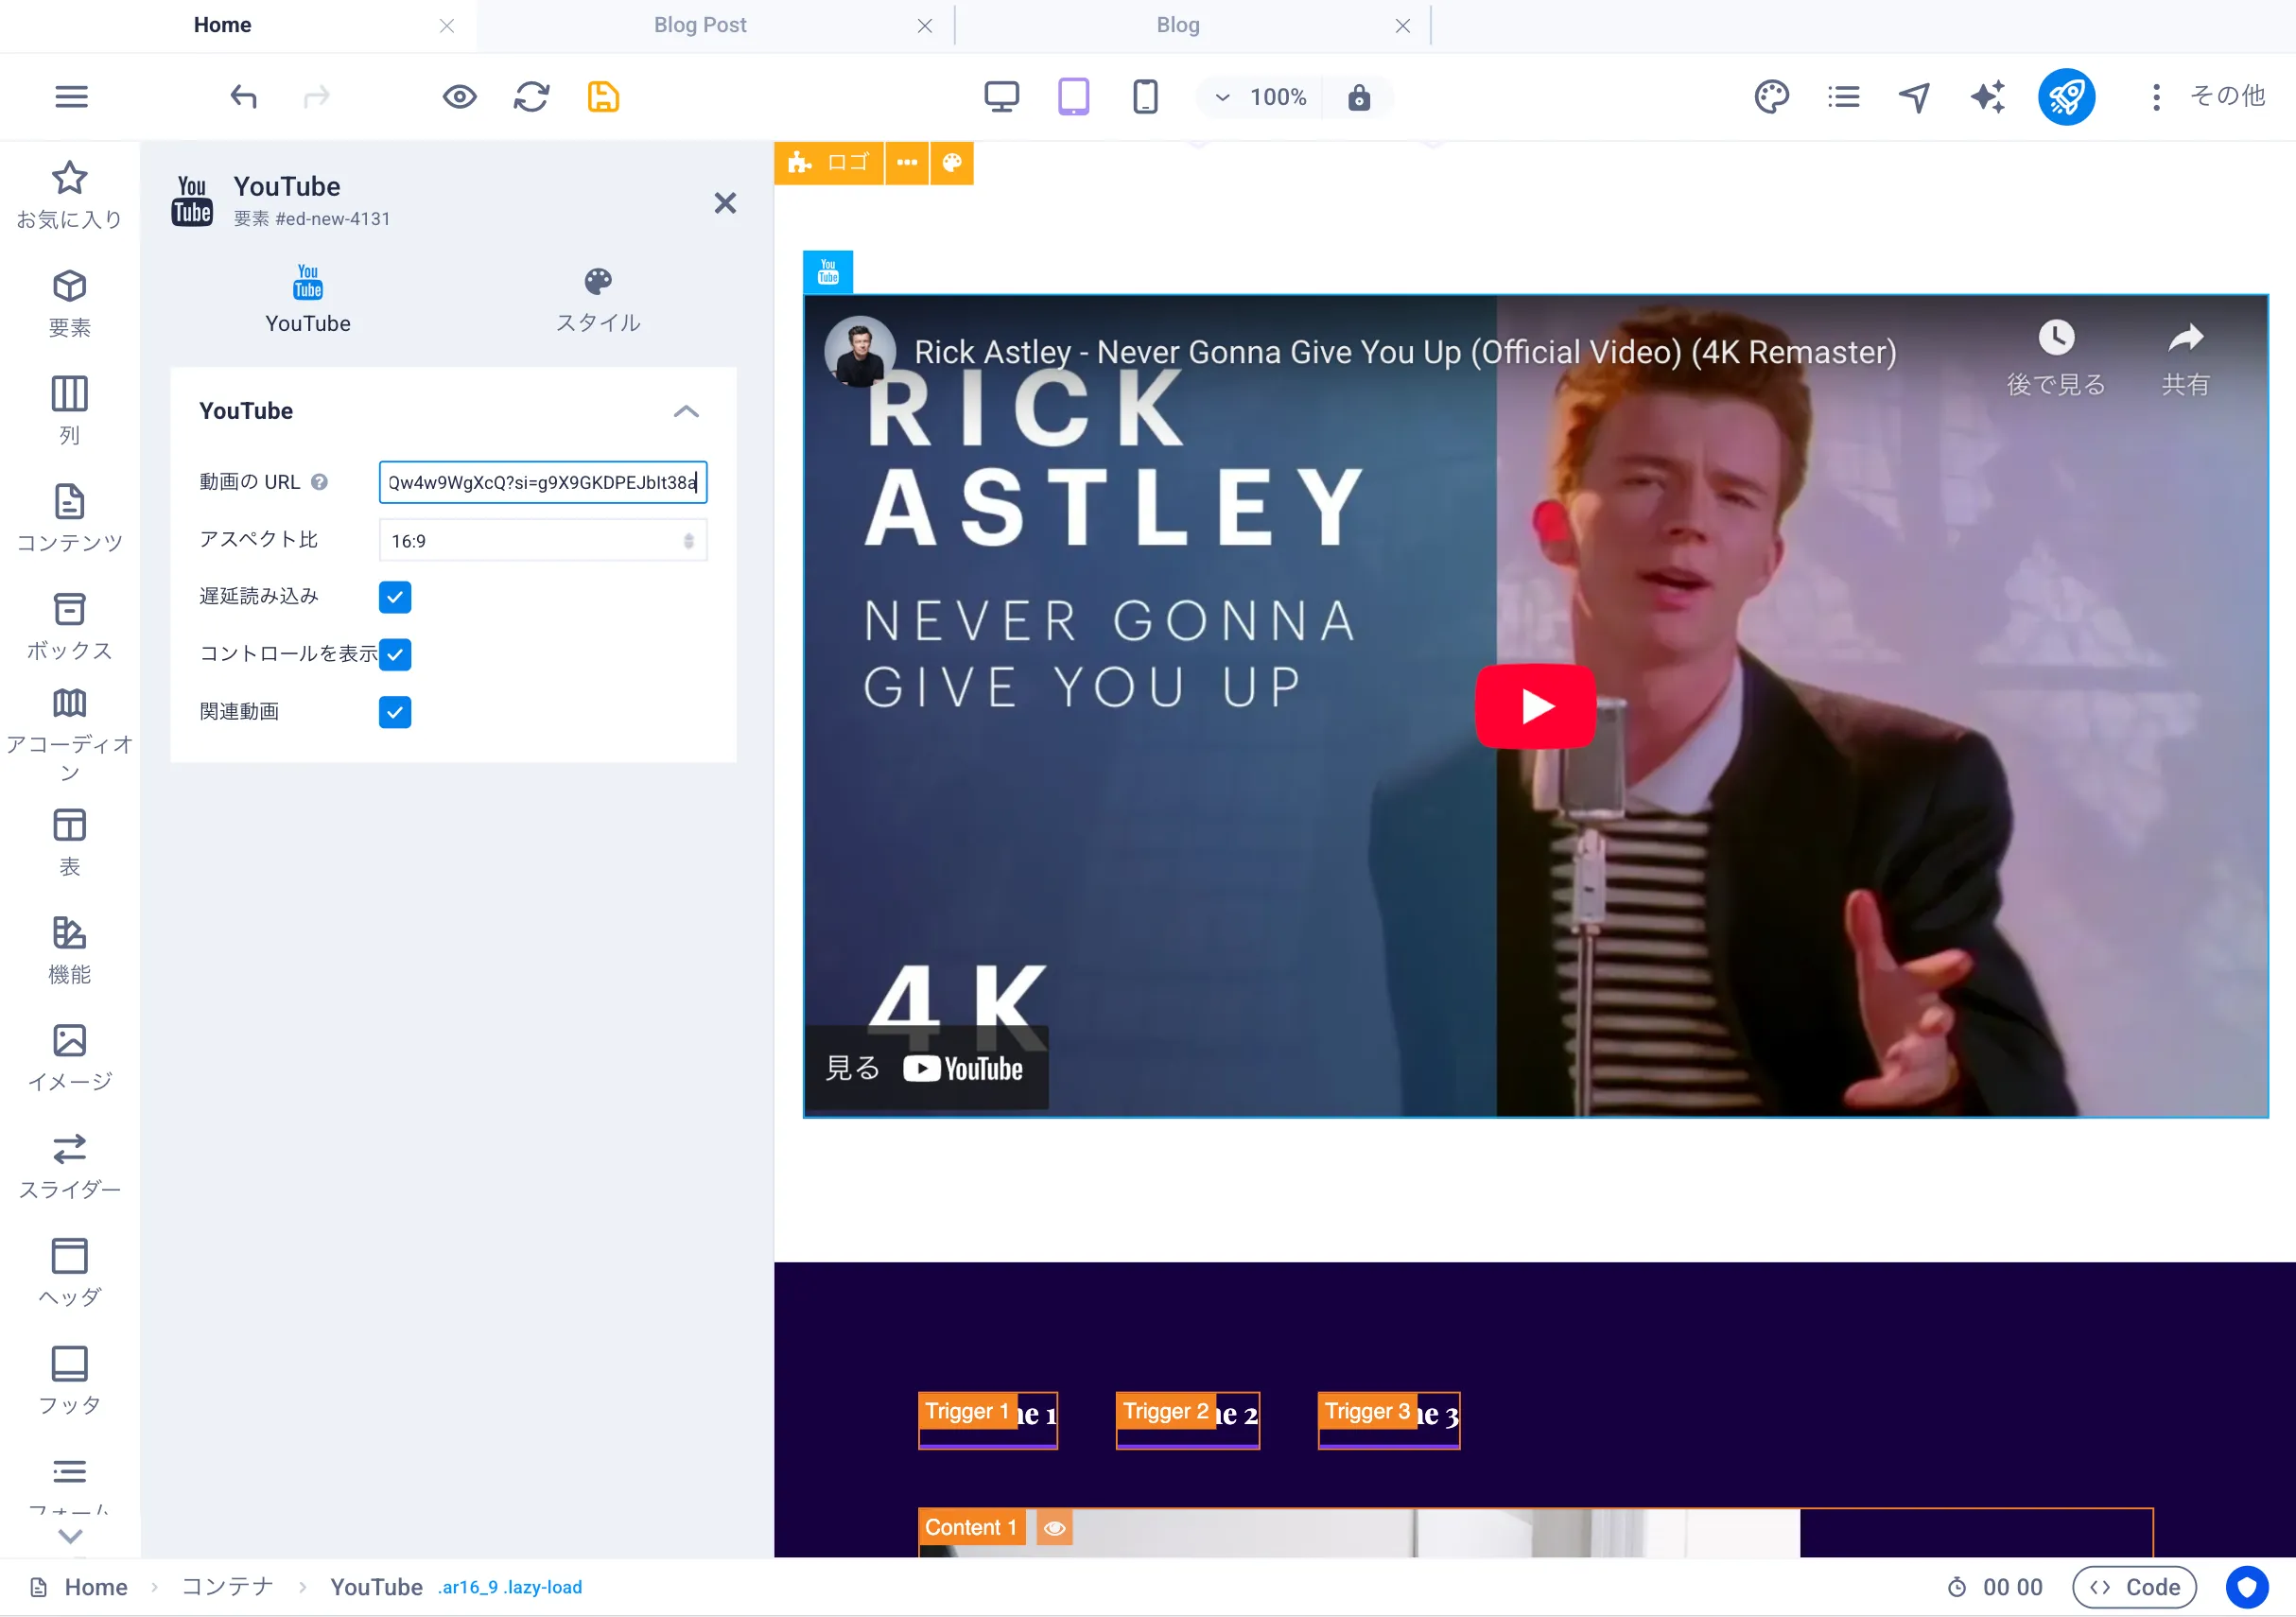The width and height of the screenshot is (2296, 1617).
Task: Open 表 table category in sidebar
Action: coord(69,842)
